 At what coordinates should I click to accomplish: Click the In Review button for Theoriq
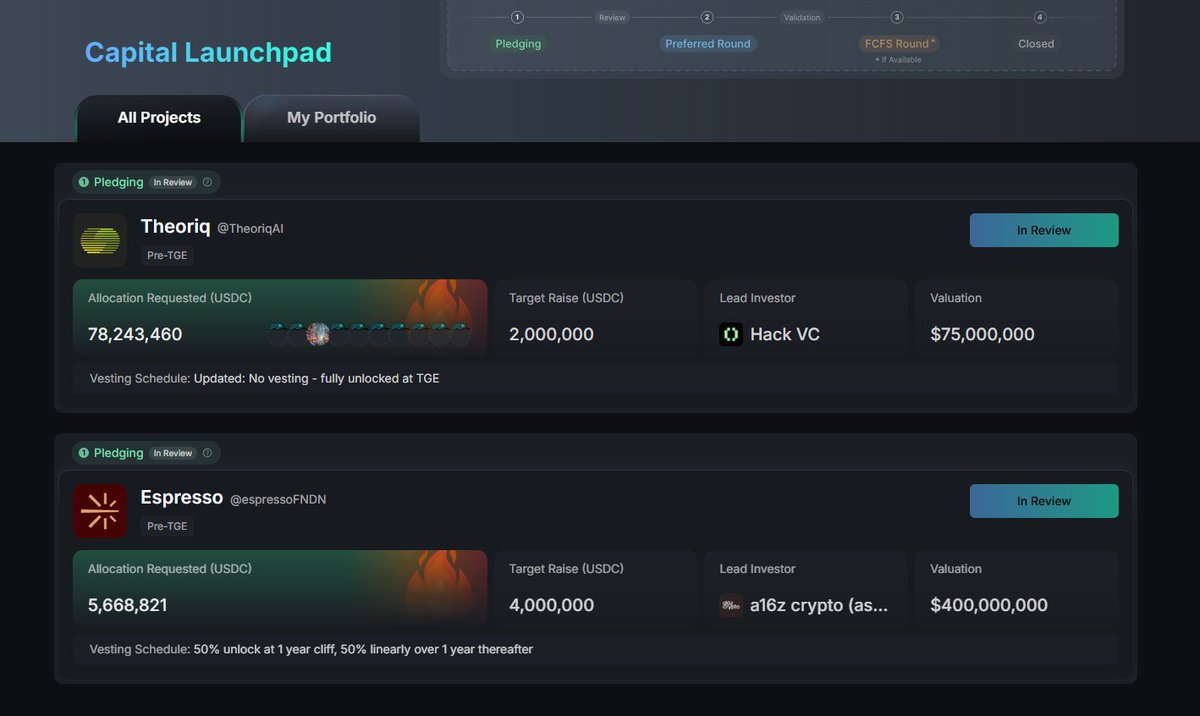coord(1044,230)
